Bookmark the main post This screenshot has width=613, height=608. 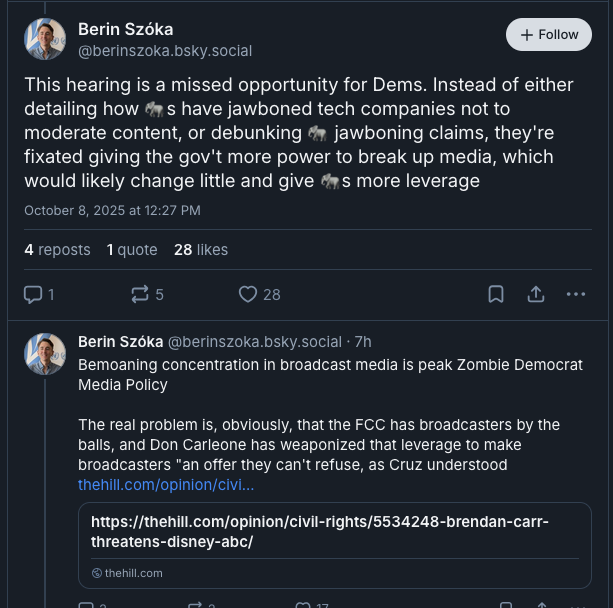[496, 294]
